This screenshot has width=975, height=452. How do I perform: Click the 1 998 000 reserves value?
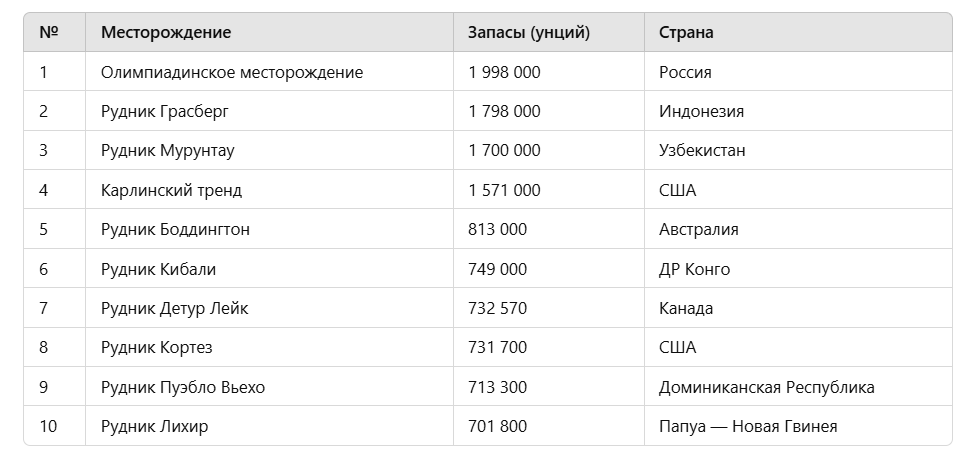point(504,72)
